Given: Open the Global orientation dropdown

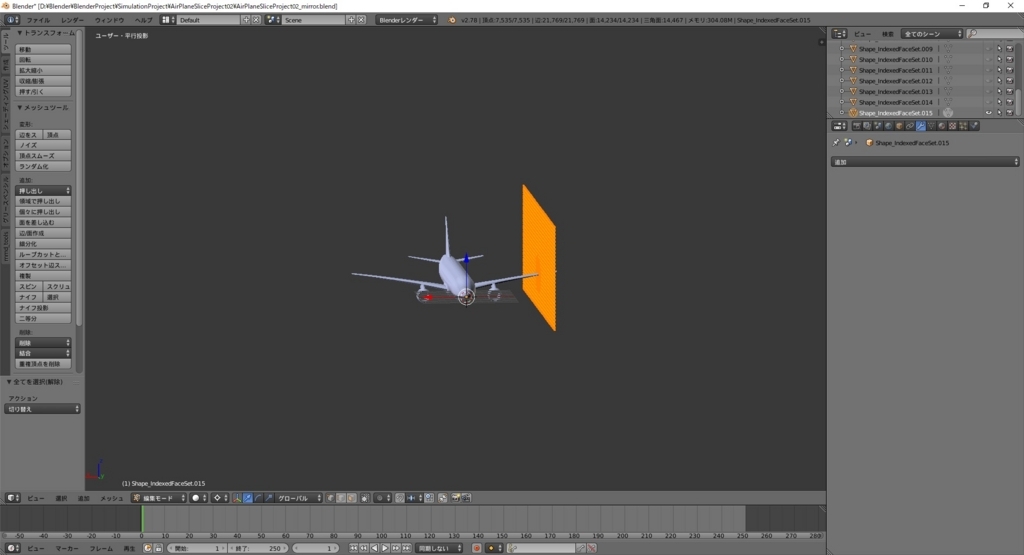Looking at the screenshot, I should coord(298,498).
